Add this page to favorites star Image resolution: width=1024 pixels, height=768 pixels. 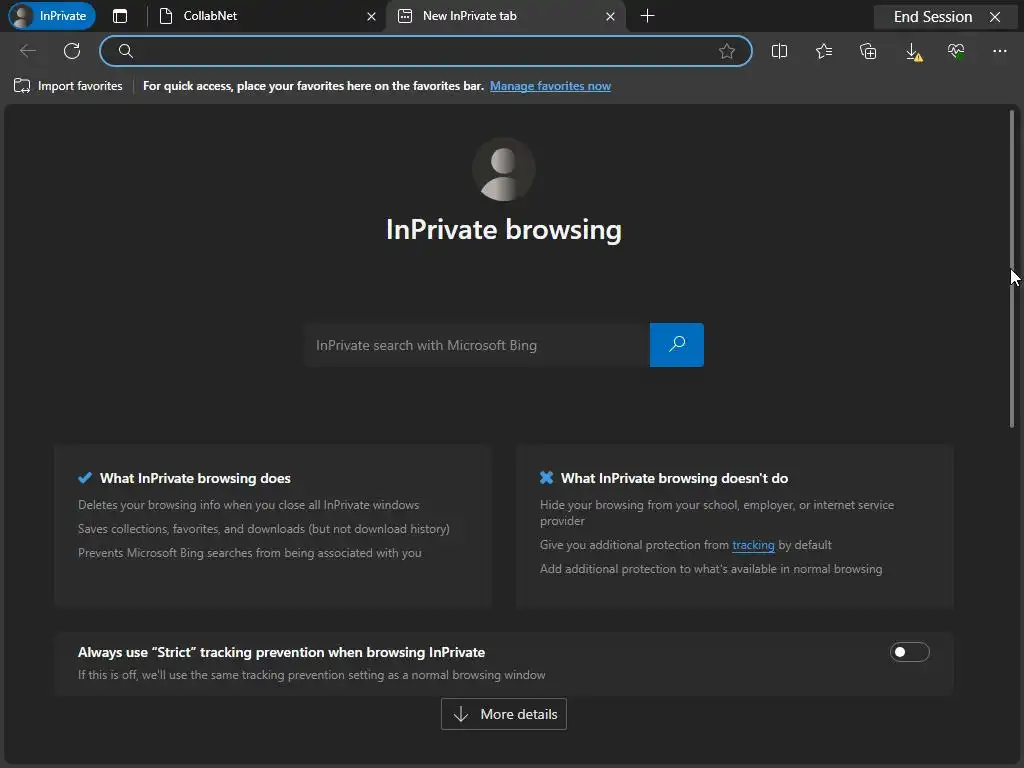coord(726,51)
